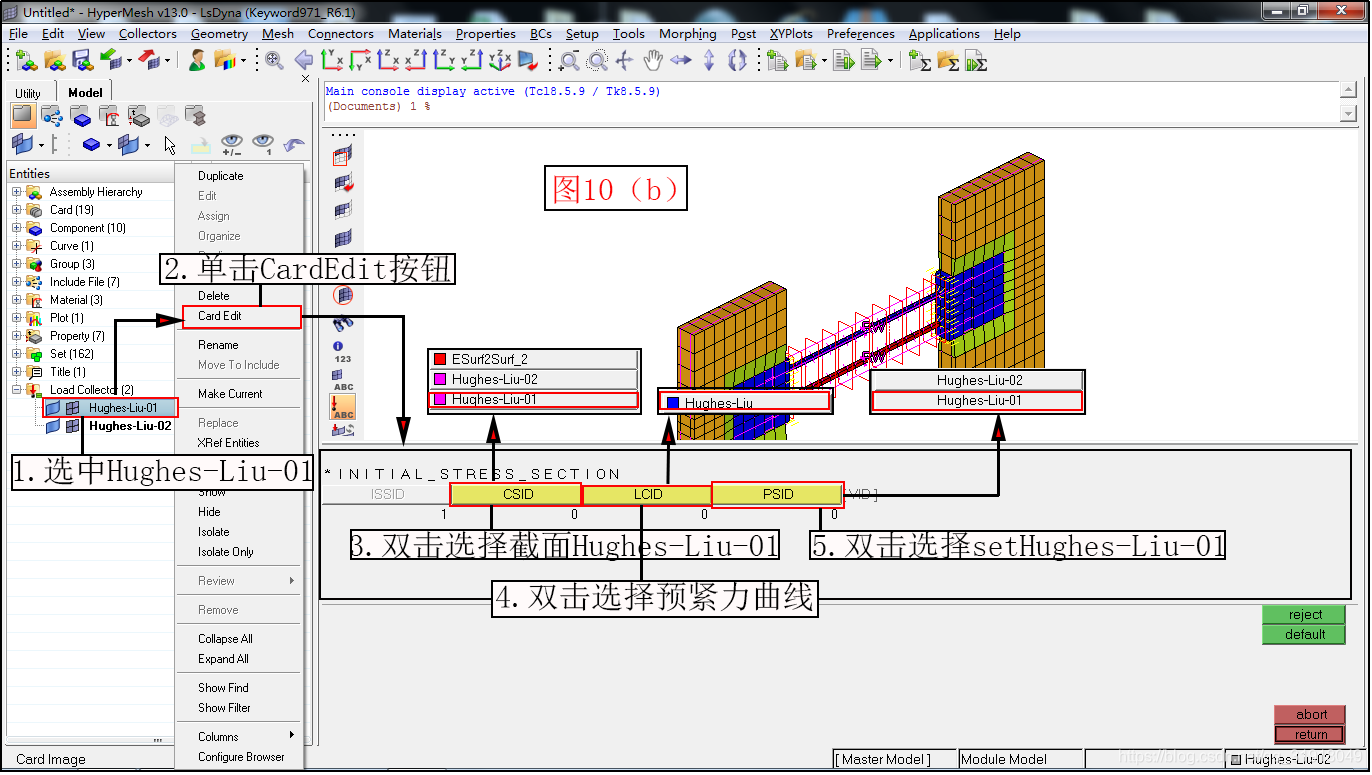Image resolution: width=1372 pixels, height=775 pixels.
Task: Open the Mesh menu
Action: [x=278, y=33]
